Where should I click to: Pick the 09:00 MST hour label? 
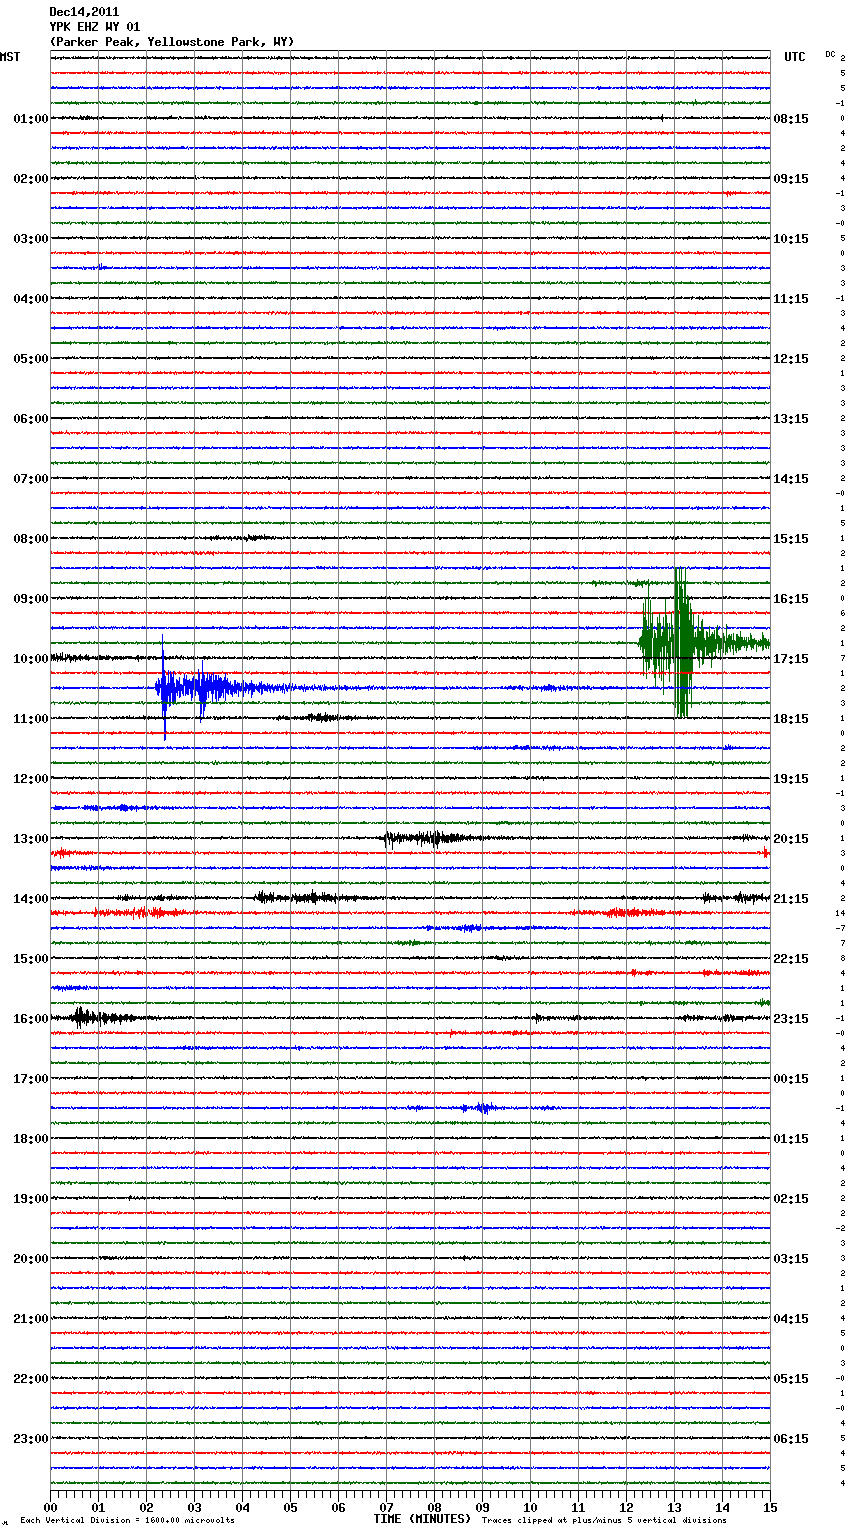click(x=30, y=599)
